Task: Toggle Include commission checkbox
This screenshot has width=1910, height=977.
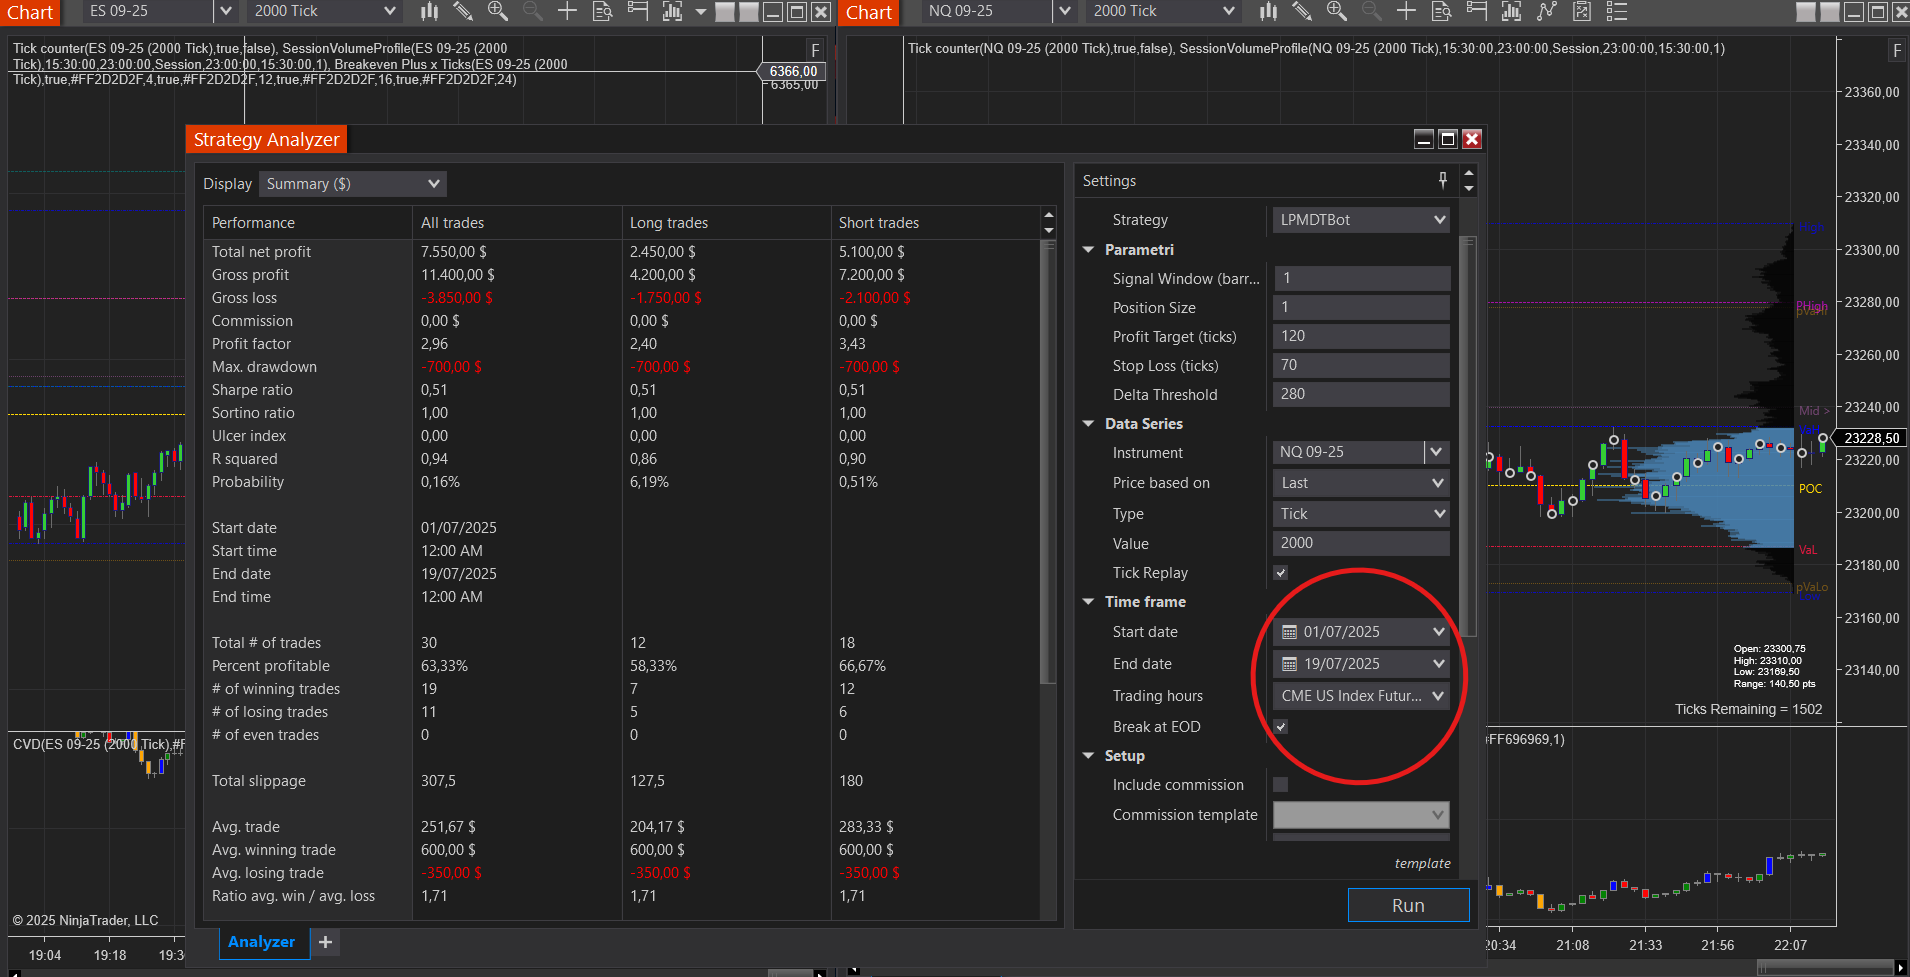Action: (x=1281, y=785)
